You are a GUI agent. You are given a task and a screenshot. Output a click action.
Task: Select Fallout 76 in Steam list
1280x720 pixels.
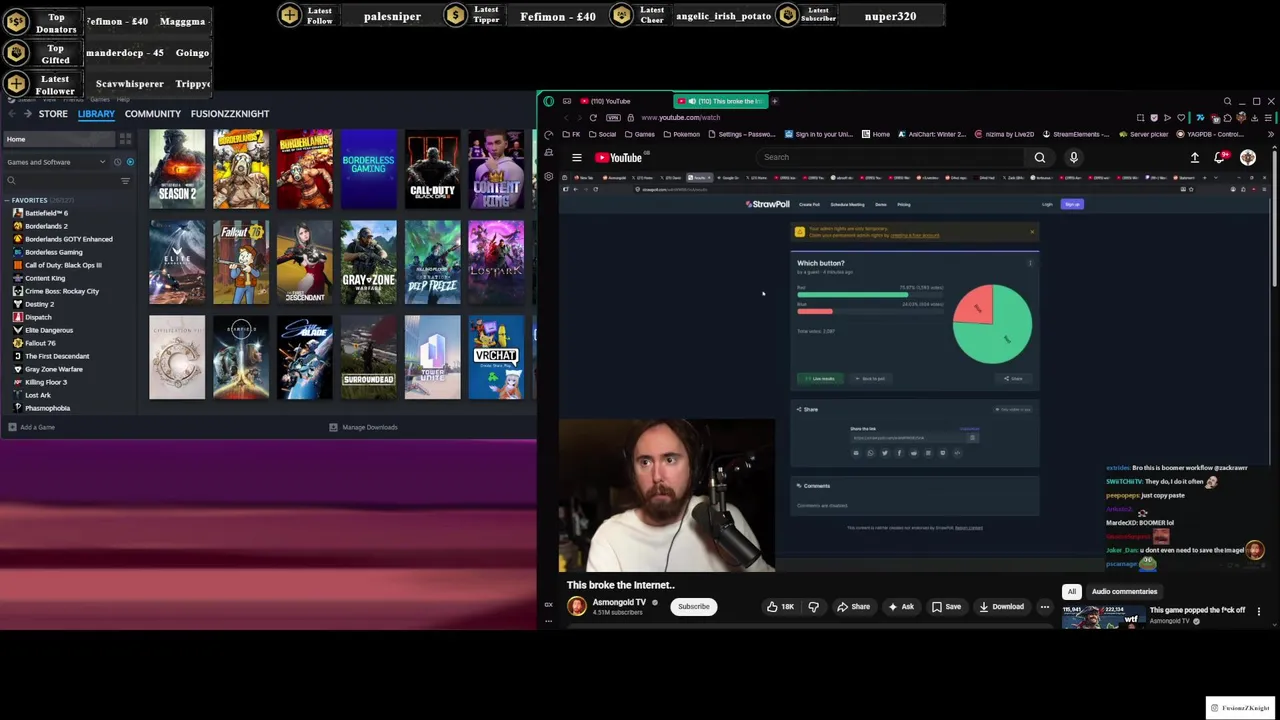pyautogui.click(x=40, y=343)
